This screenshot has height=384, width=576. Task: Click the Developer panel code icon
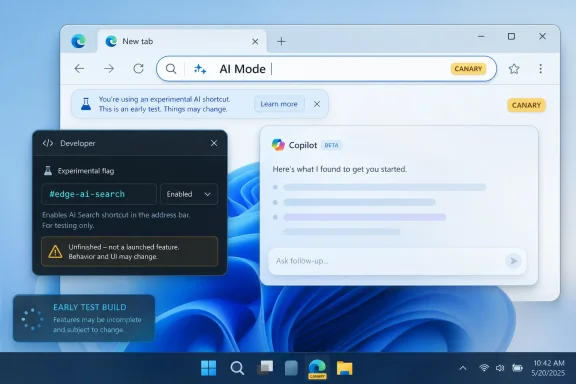tap(48, 143)
